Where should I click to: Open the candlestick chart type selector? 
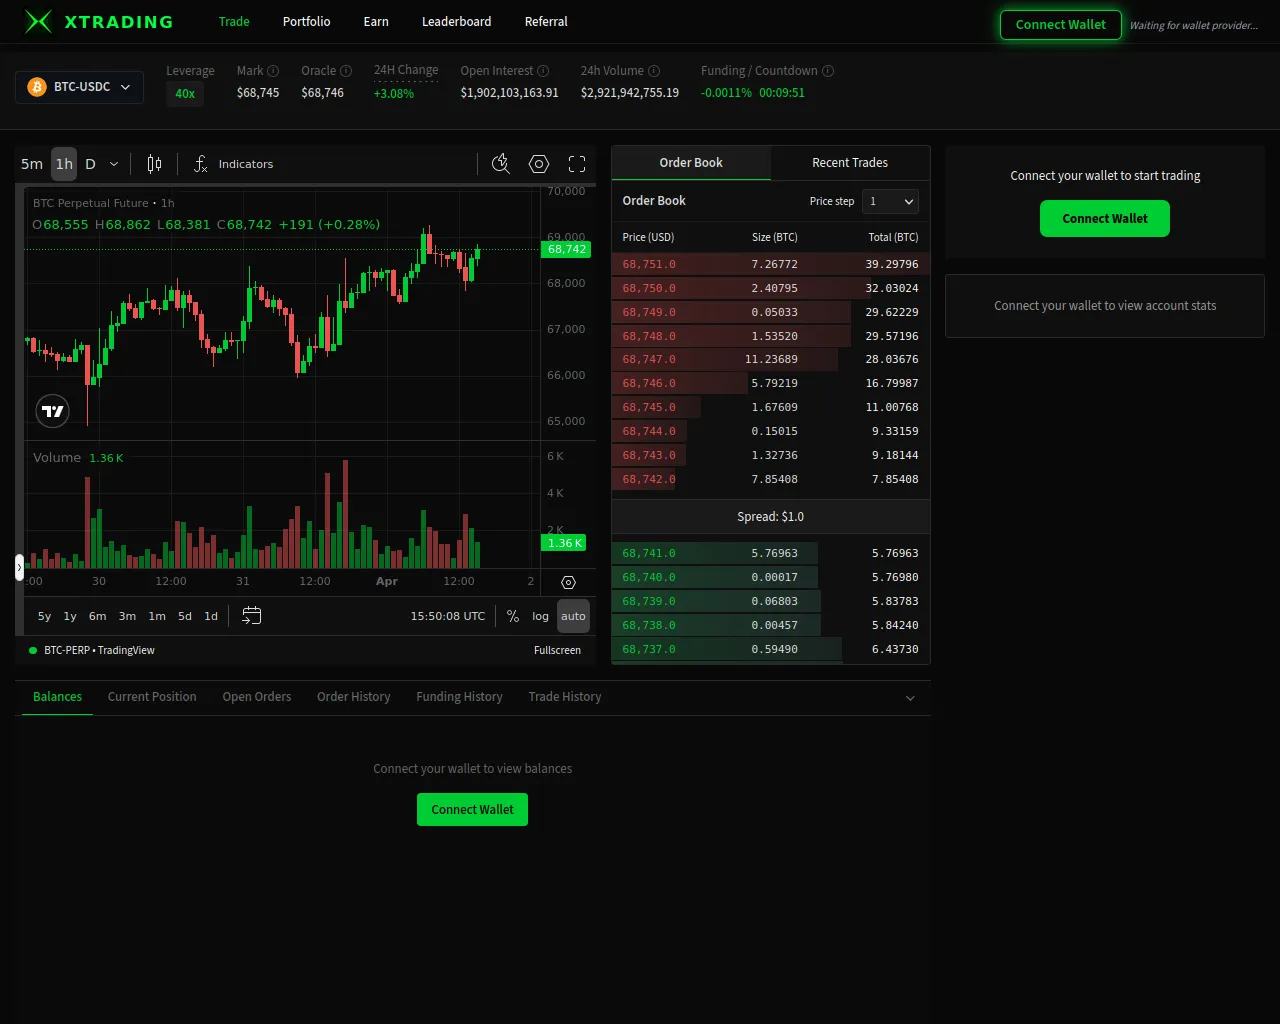(x=154, y=164)
